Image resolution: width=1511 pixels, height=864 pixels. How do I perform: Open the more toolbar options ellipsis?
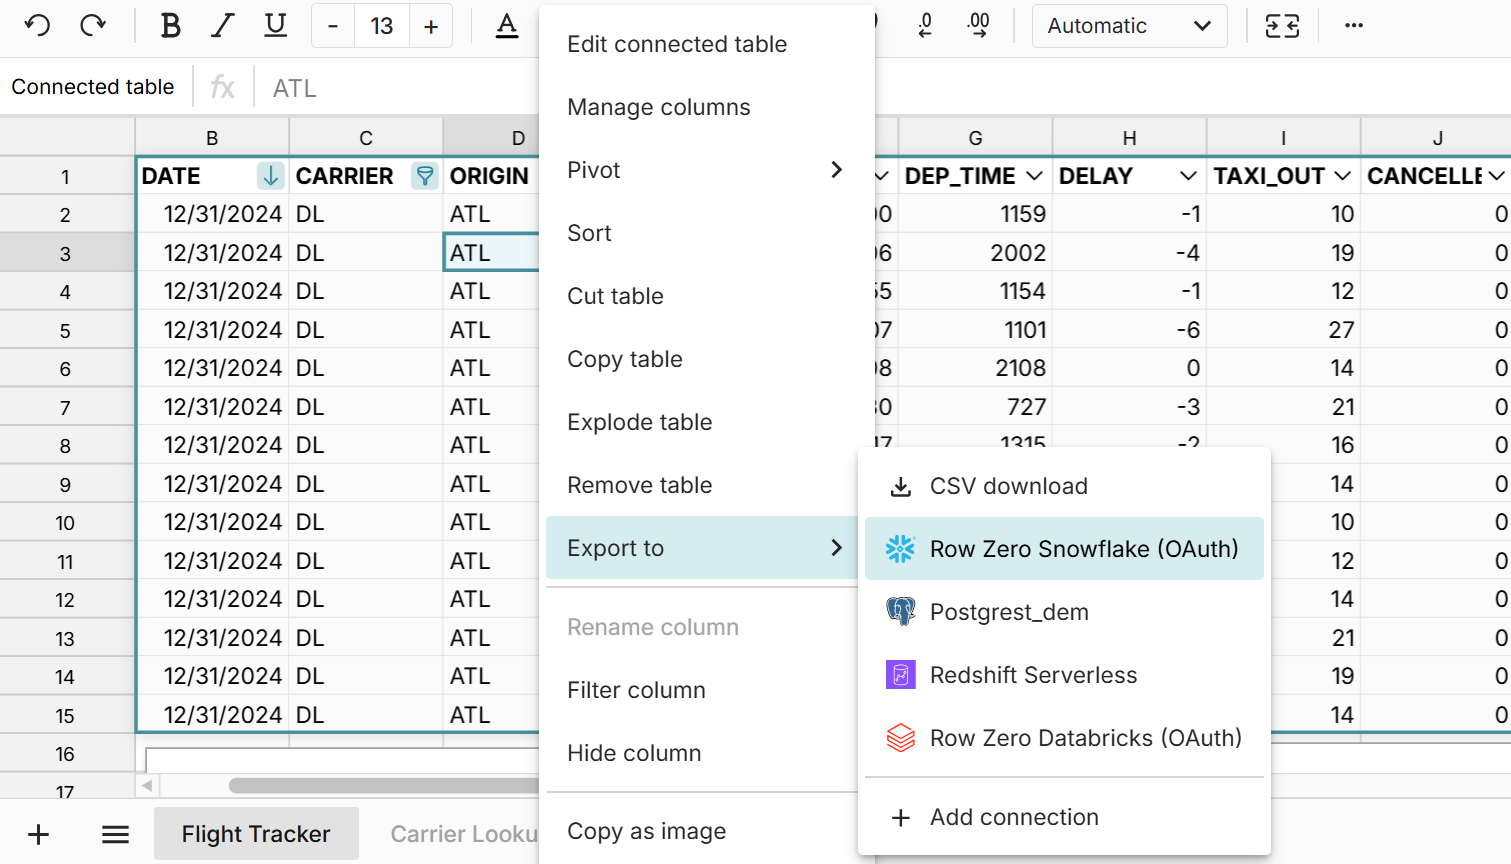click(x=1354, y=25)
